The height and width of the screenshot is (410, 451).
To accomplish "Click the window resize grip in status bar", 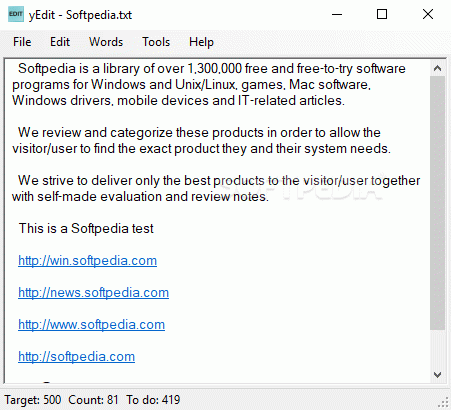I will [443, 403].
